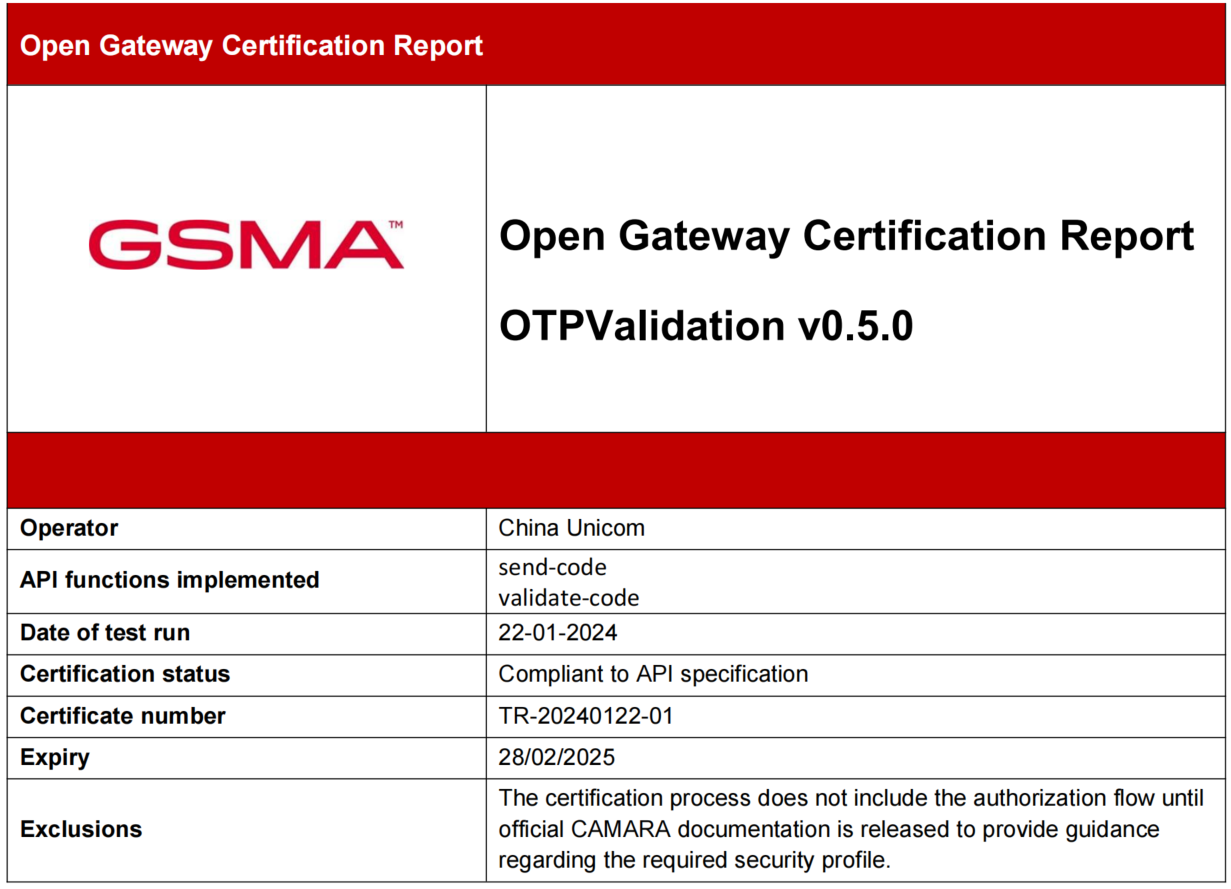
Task: Click the report title text
Action: pos(846,236)
